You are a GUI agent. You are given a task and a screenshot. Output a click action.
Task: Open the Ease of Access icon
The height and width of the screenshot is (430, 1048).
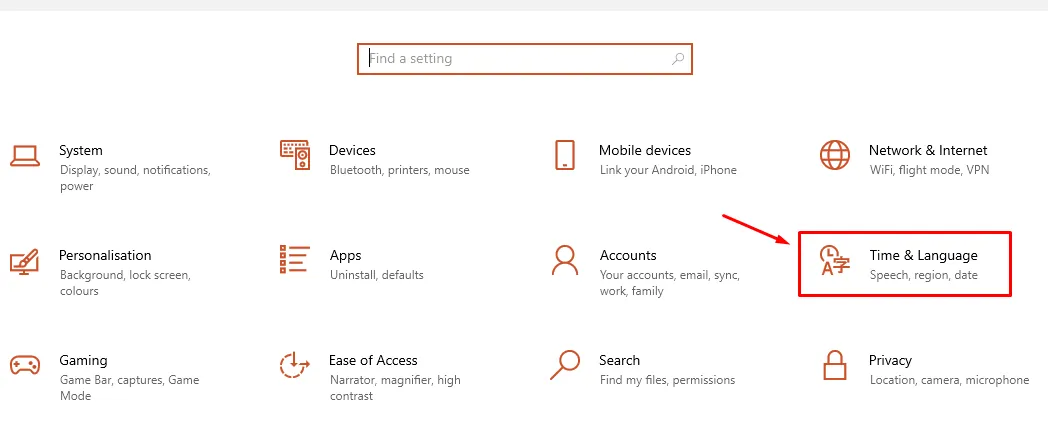[x=295, y=365]
